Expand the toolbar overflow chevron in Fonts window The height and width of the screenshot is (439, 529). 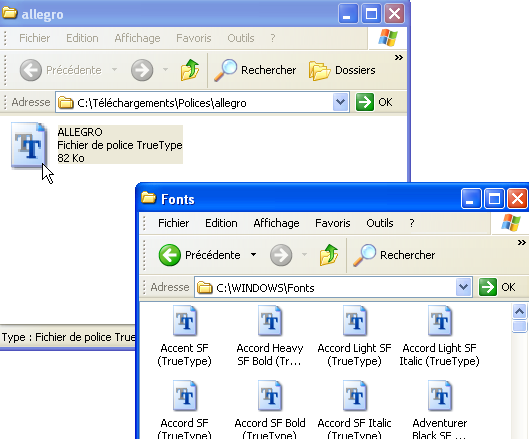click(x=522, y=243)
